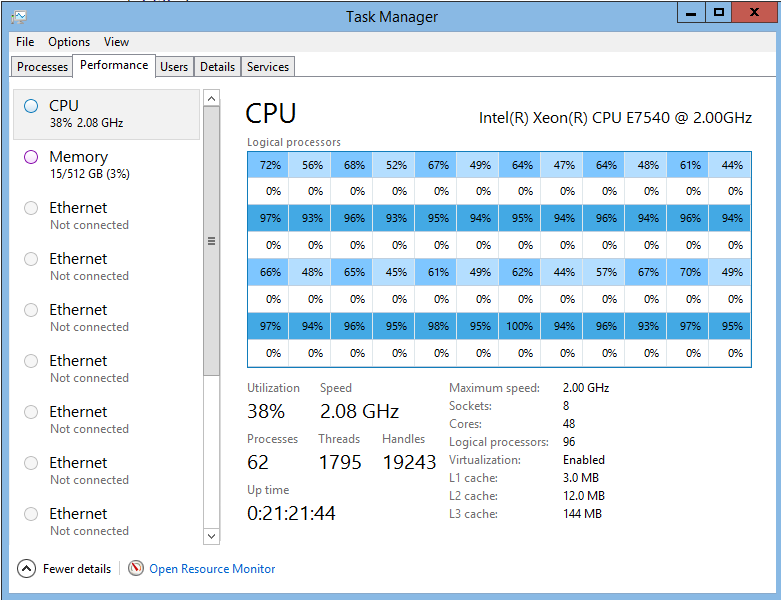Screen dimensions: 781x600
Task: Click the 100% logical processor cell
Action: [520, 326]
